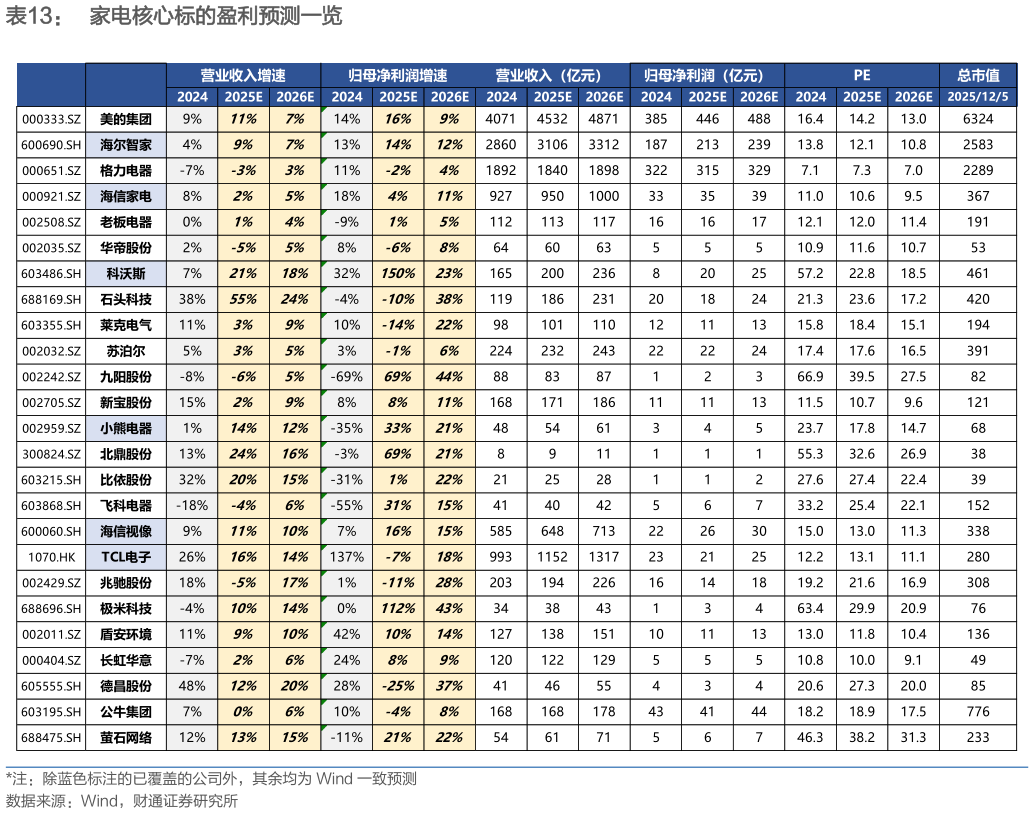Click the table title 家电核心标的盈利预测一览
1034x814 pixels.
pyautogui.click(x=215, y=18)
